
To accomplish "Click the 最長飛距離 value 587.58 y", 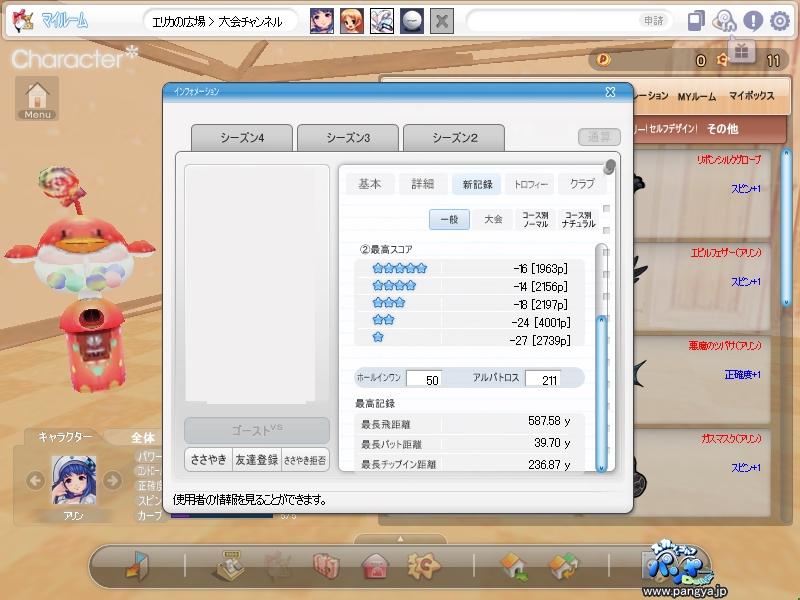I will pyautogui.click(x=549, y=421).
